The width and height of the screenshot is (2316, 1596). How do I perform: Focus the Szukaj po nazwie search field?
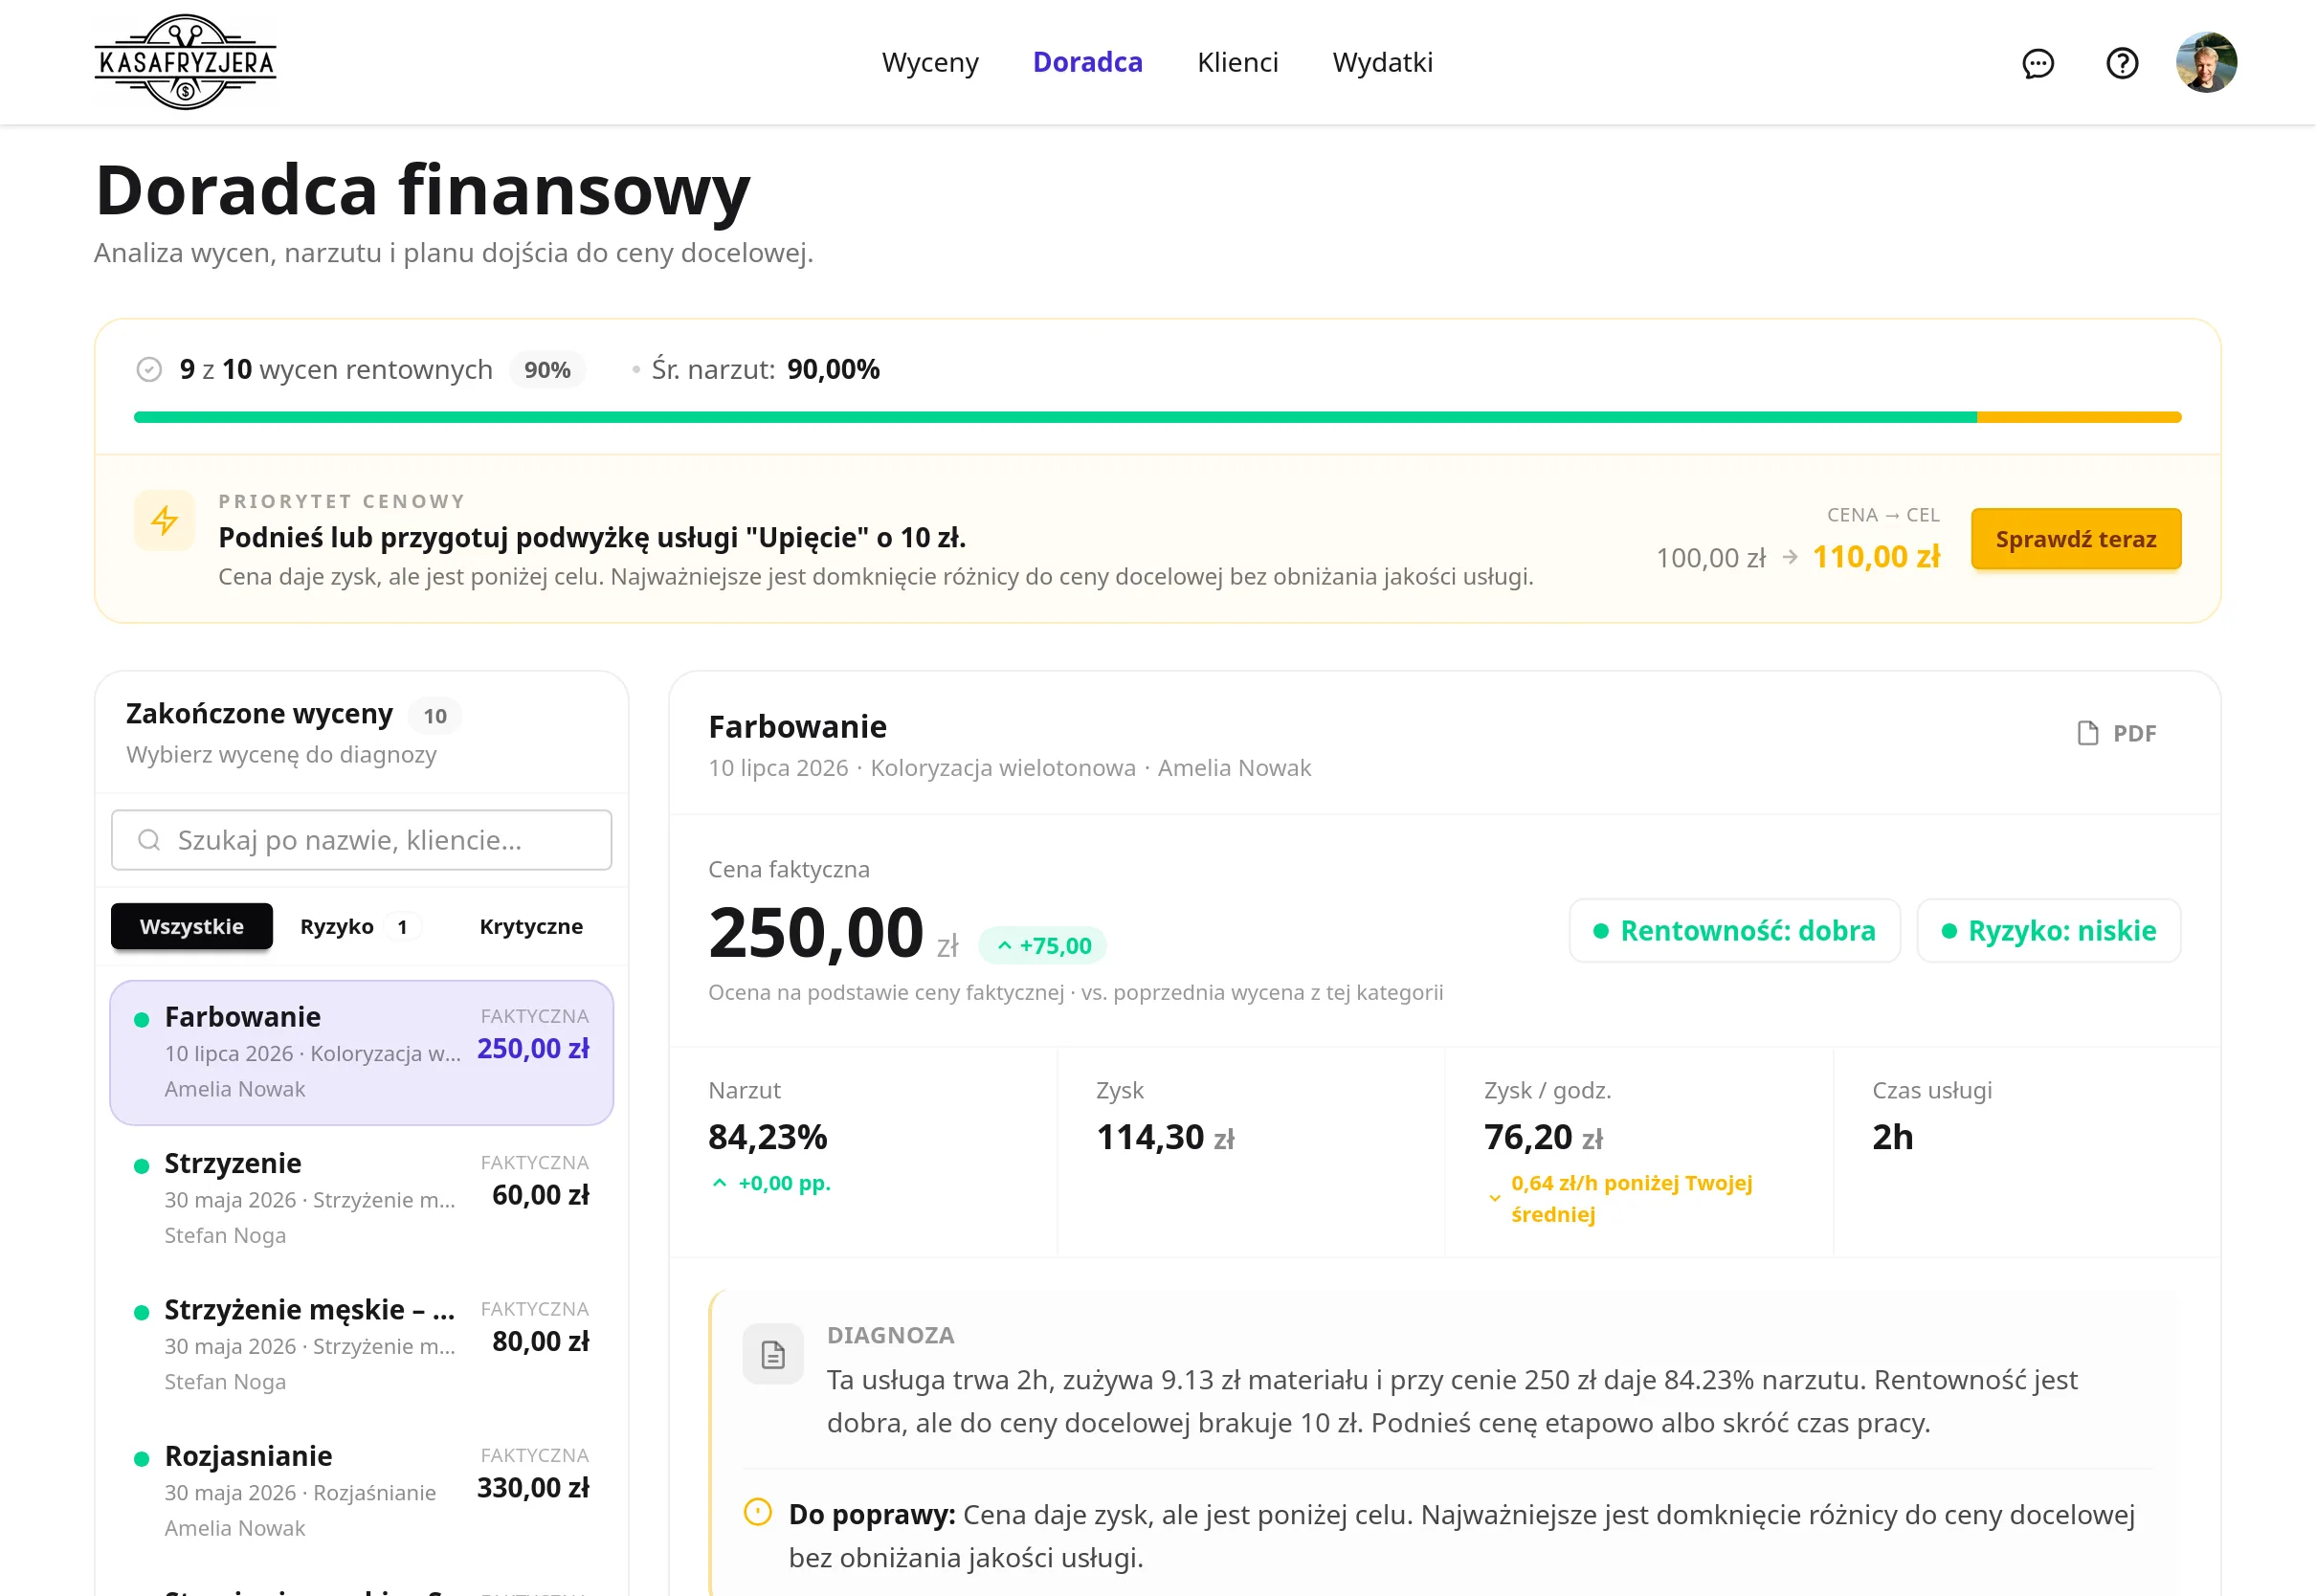(x=361, y=840)
